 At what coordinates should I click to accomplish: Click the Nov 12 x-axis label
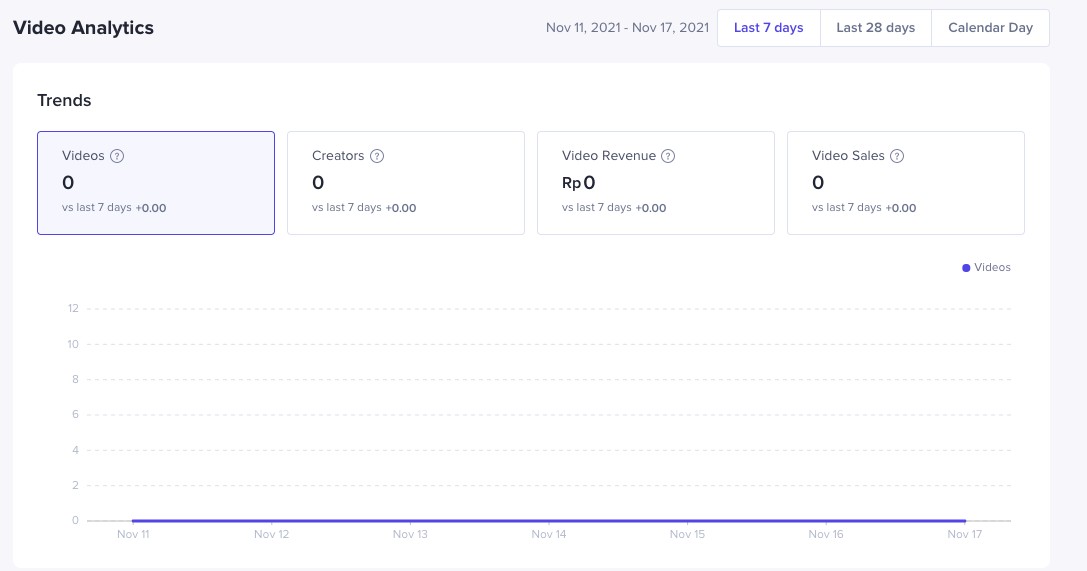point(271,534)
